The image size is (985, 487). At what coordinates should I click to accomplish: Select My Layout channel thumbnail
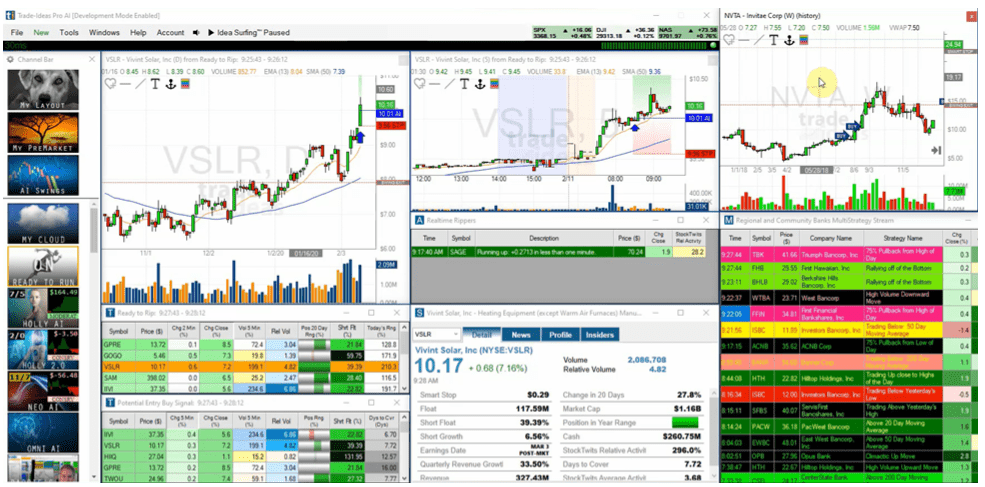(43, 89)
